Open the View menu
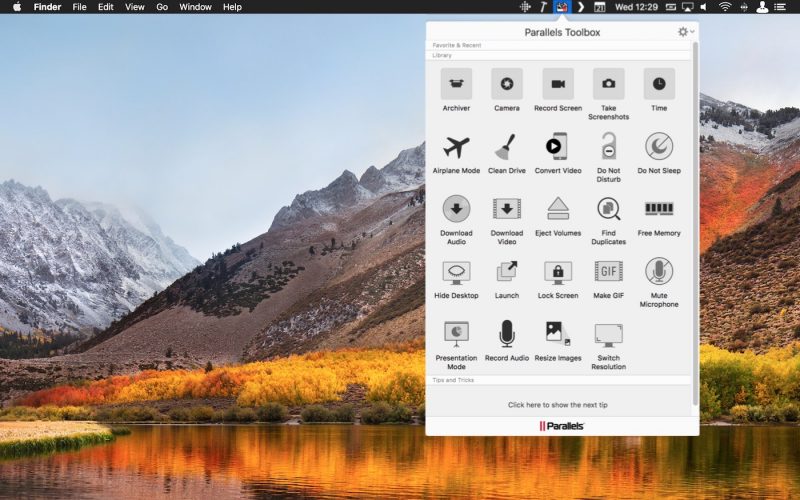 135,7
